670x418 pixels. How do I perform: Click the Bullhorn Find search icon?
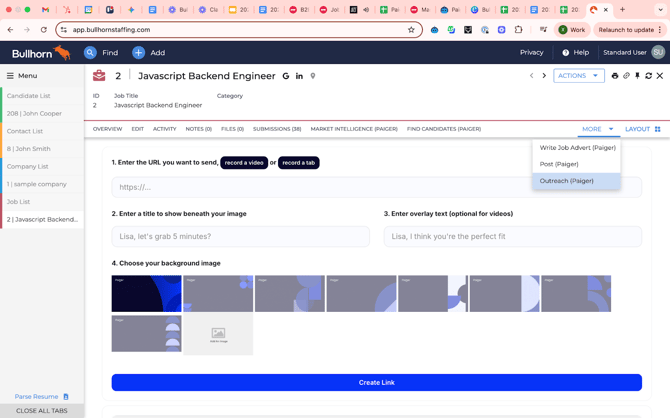pyautogui.click(x=90, y=53)
